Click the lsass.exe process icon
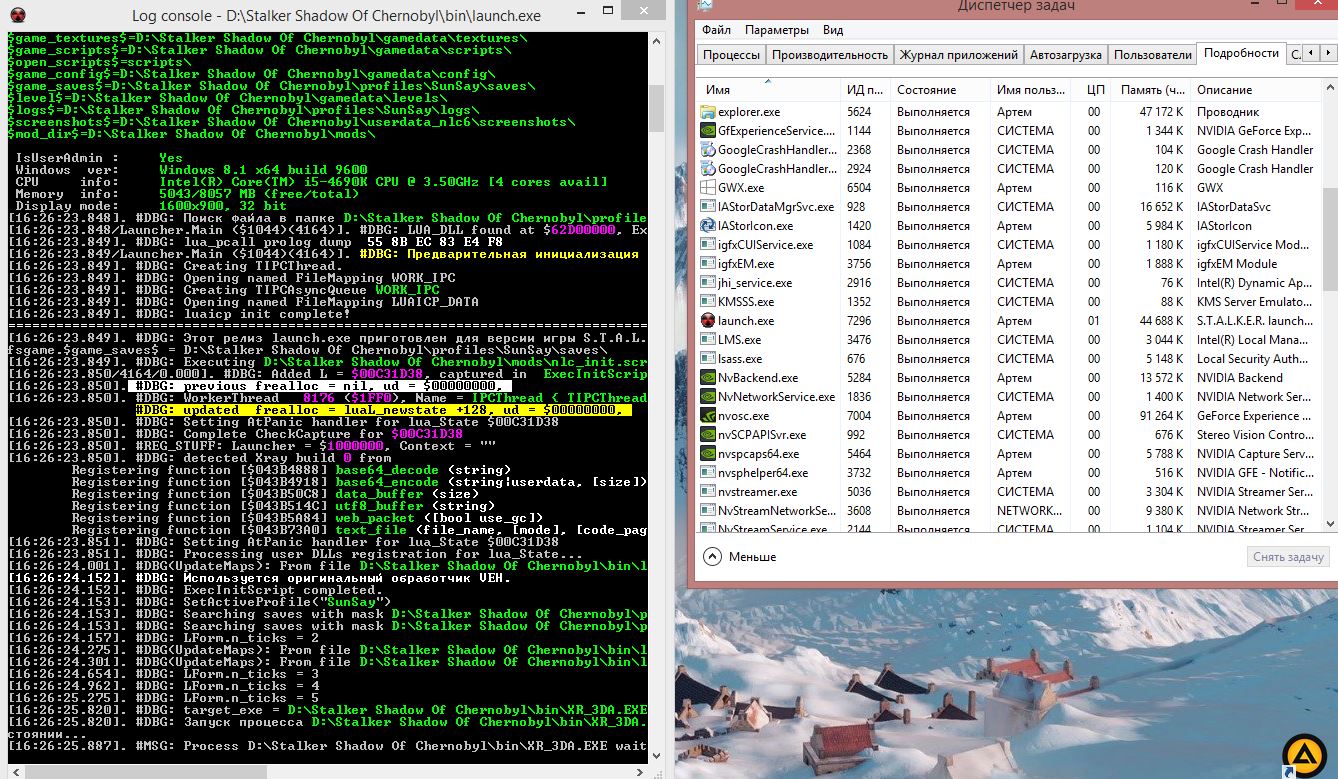This screenshot has width=1338, height=779. coord(708,359)
